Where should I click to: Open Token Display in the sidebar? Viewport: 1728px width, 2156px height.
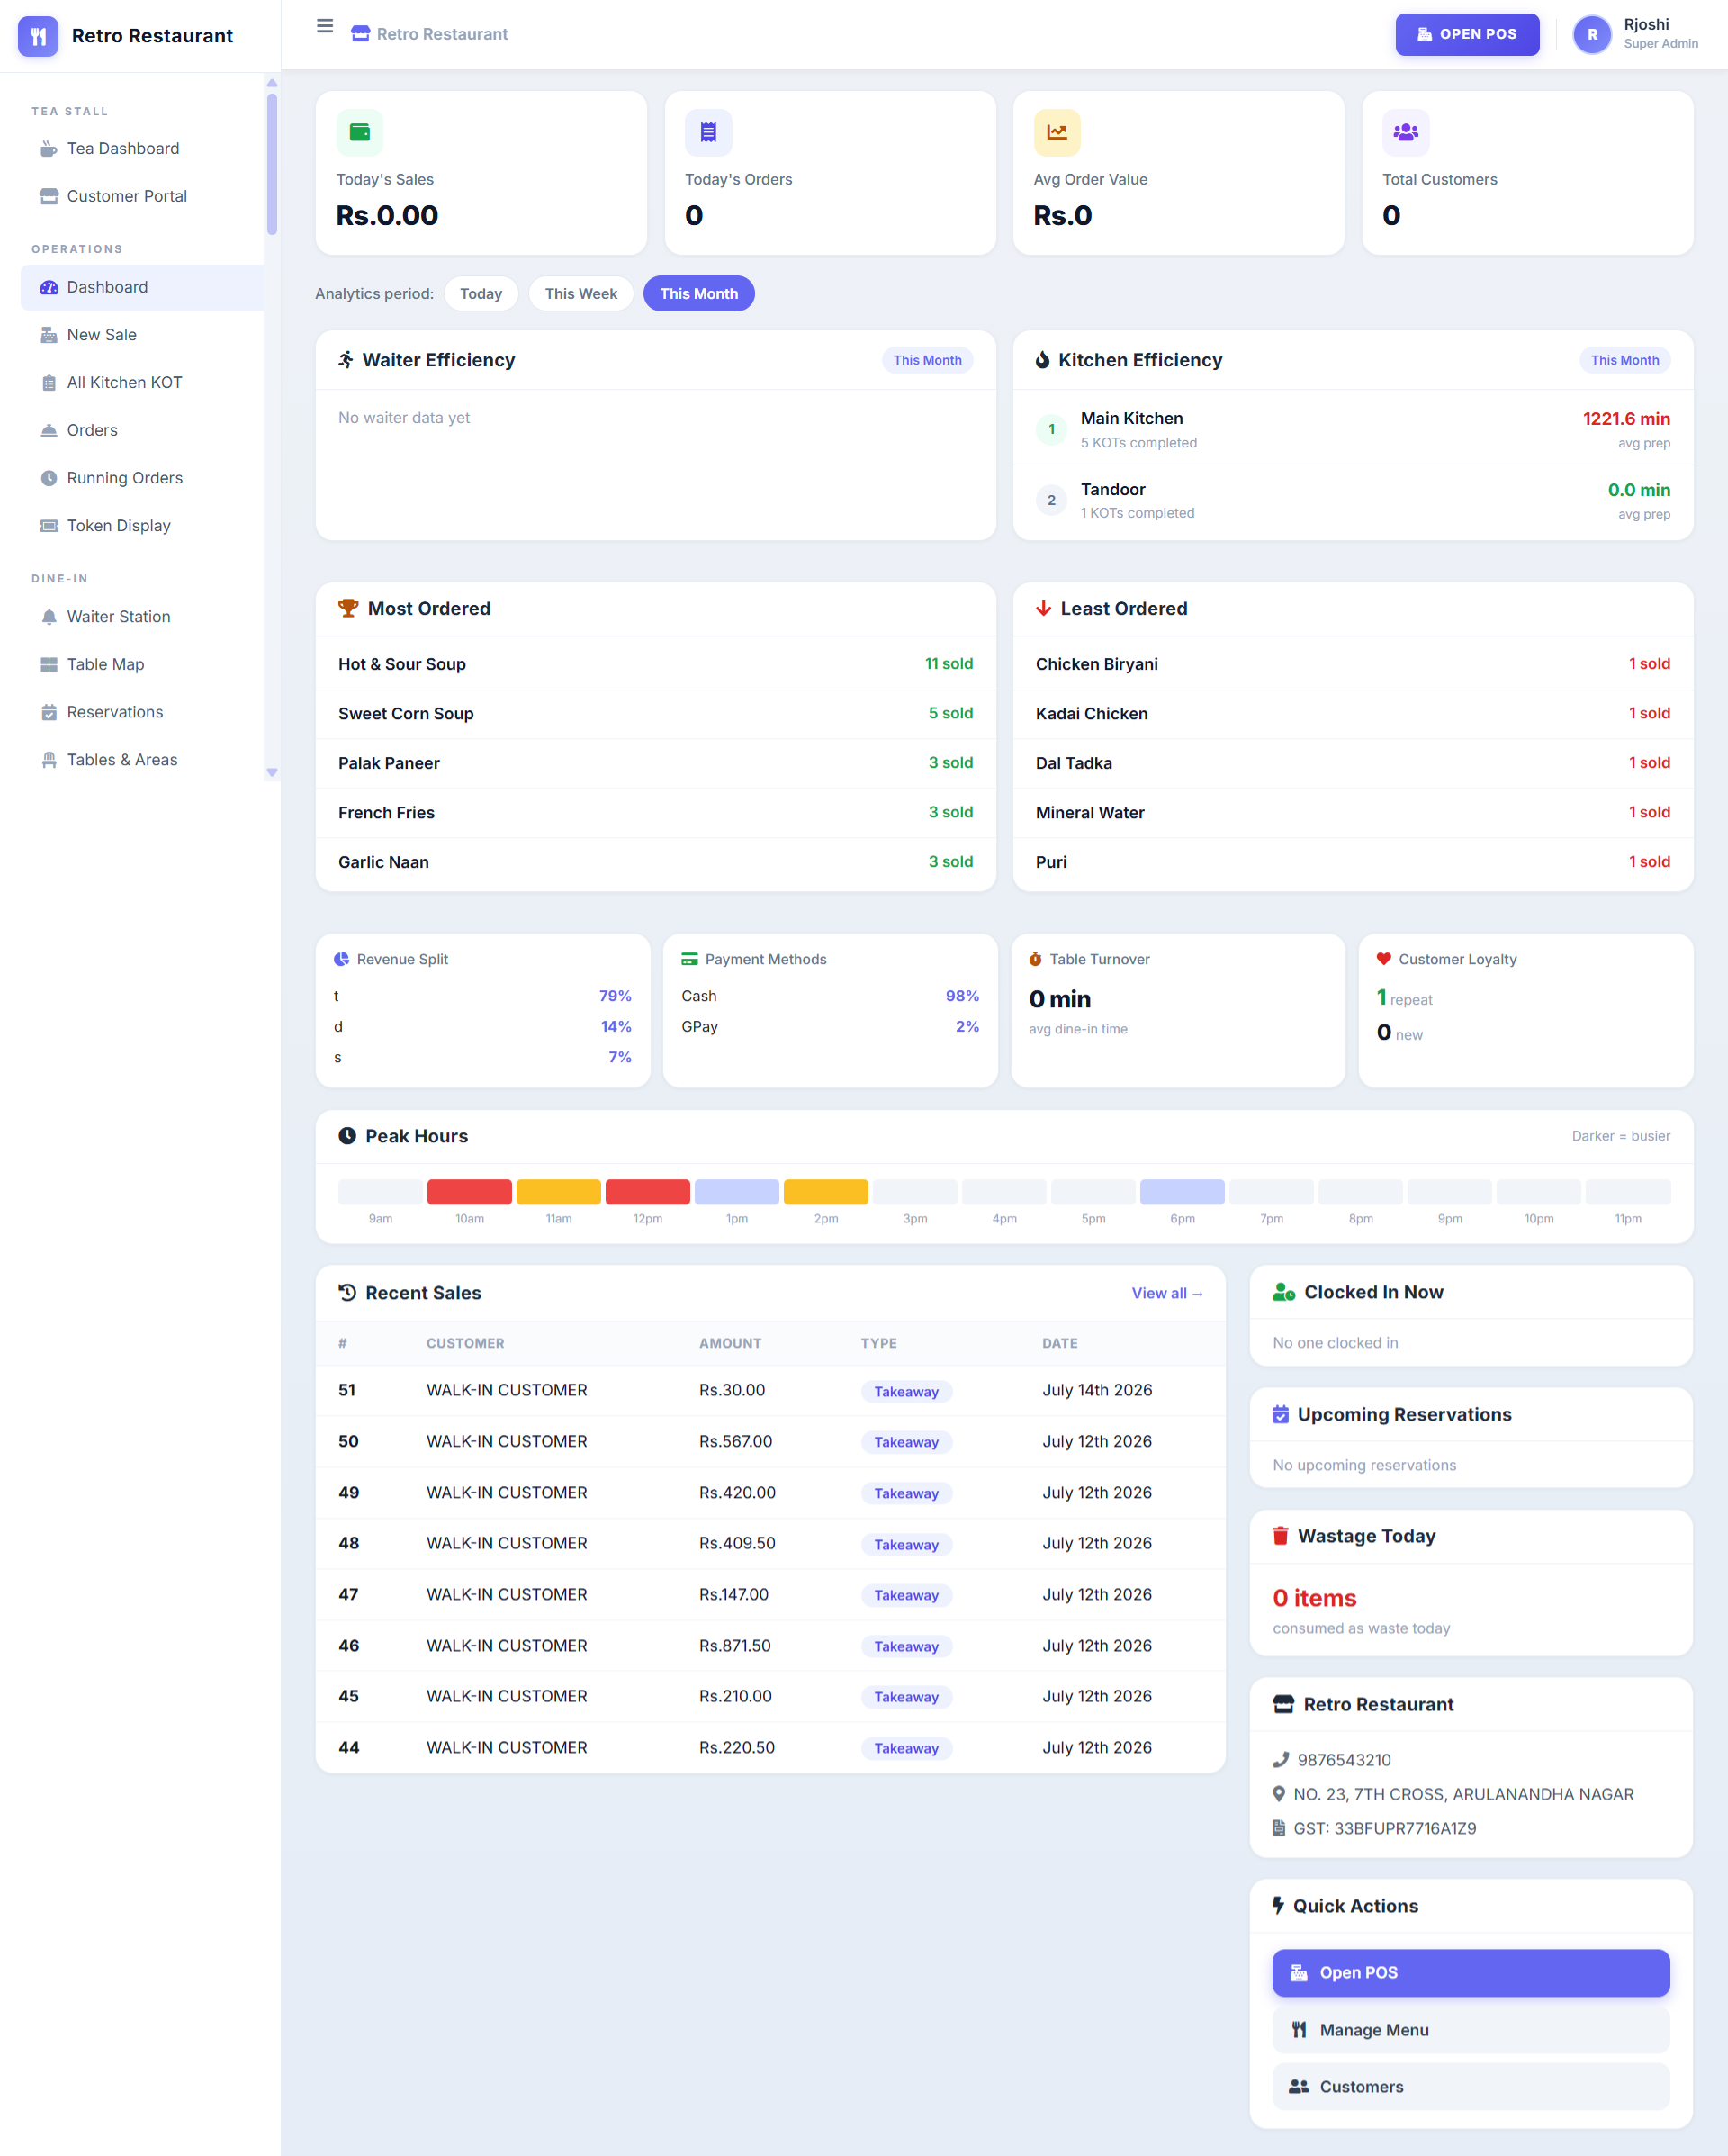[142, 526]
